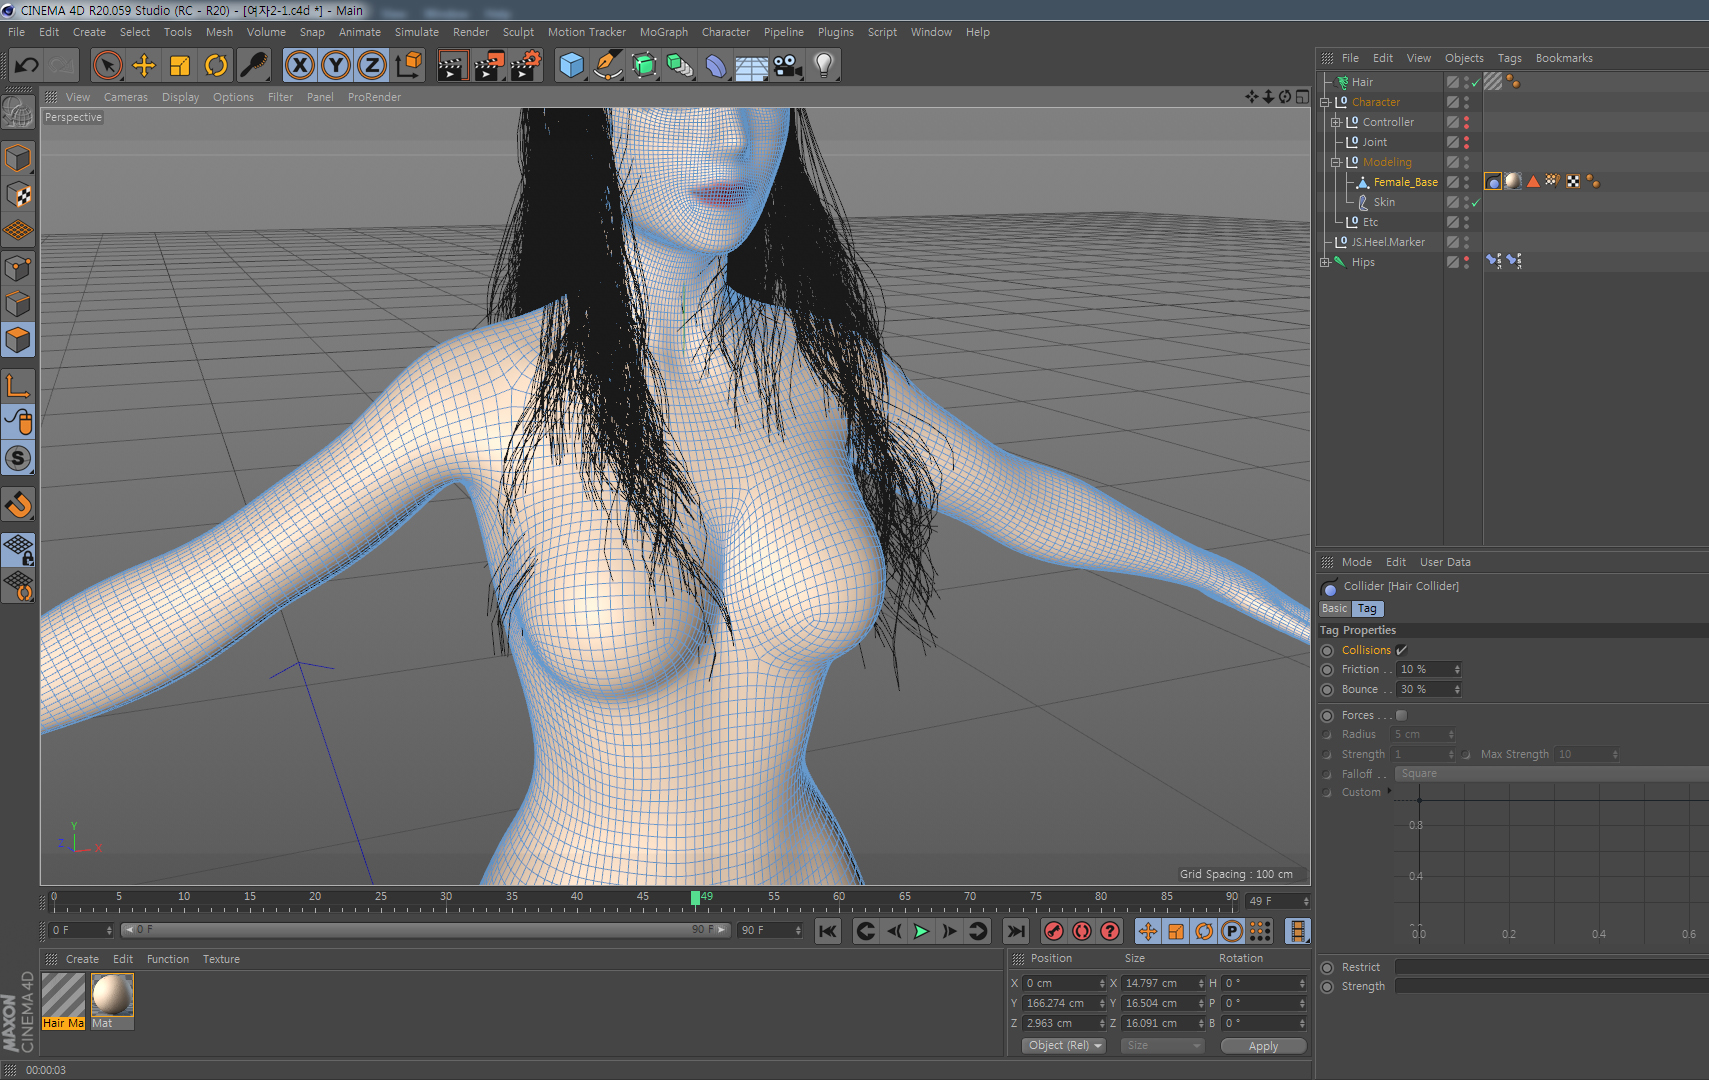Open the Falloff Square dropdown
The width and height of the screenshot is (1709, 1080).
tap(1552, 774)
